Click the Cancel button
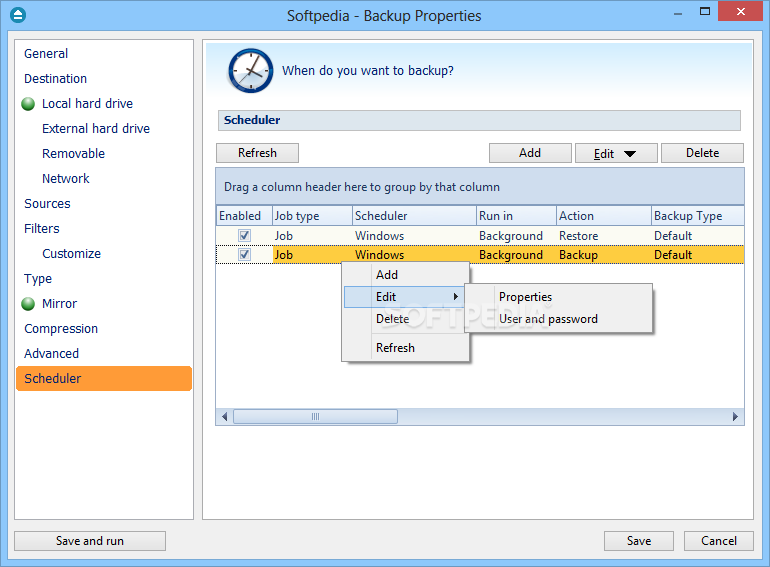 [x=719, y=541]
